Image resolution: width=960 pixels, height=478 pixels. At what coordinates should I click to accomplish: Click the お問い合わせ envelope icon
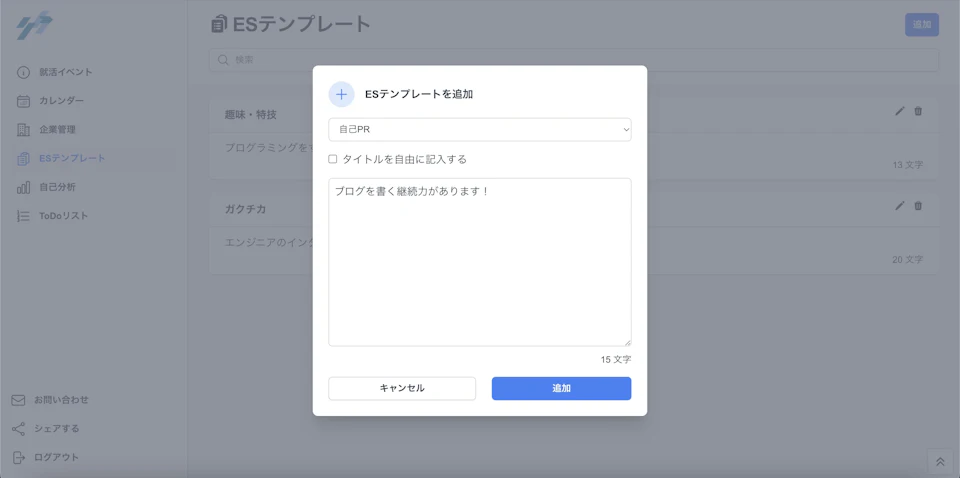tap(19, 400)
